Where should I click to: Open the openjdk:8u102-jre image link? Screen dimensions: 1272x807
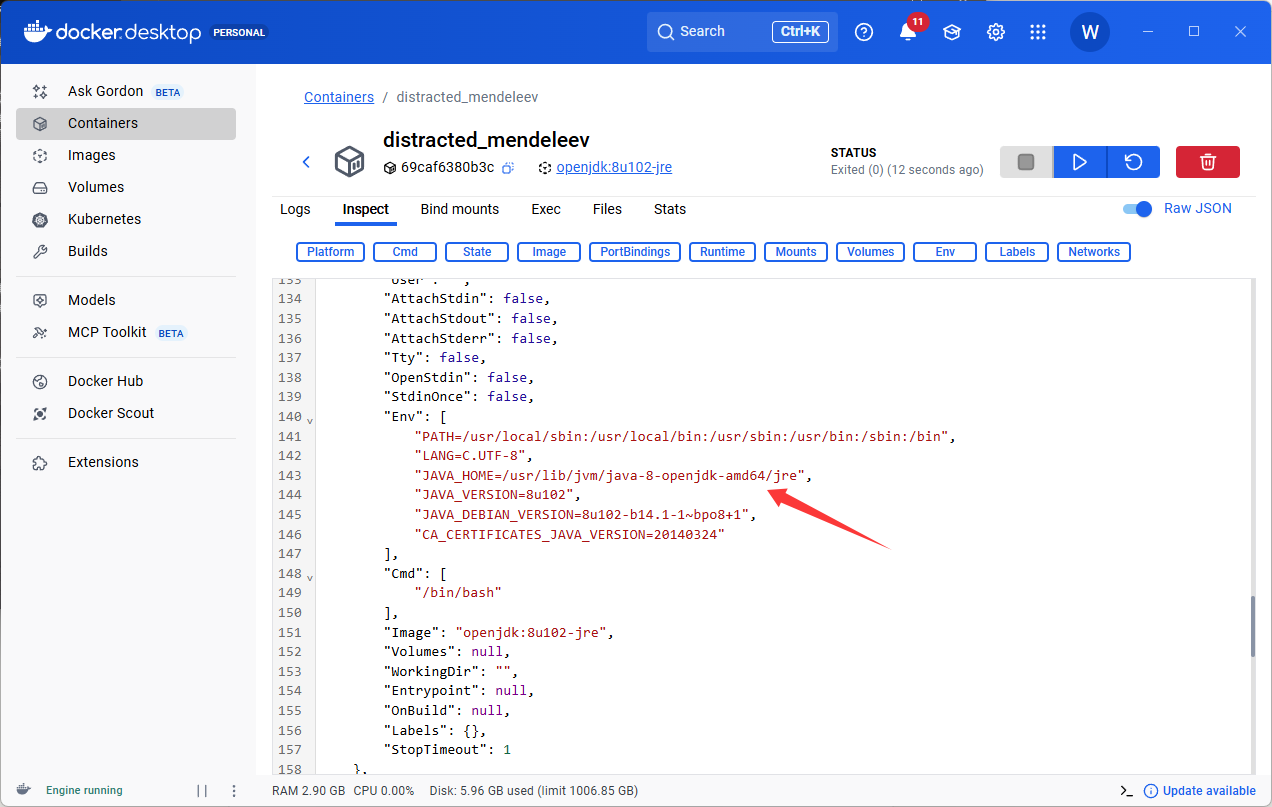coord(613,168)
